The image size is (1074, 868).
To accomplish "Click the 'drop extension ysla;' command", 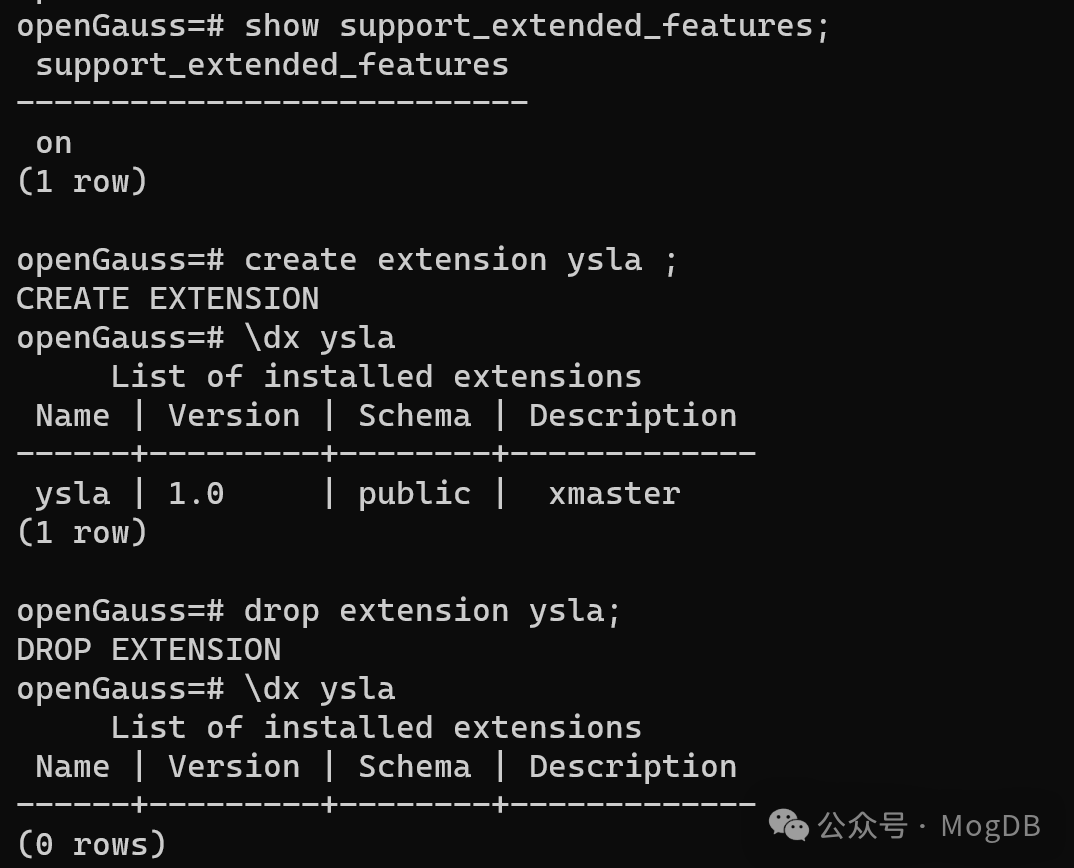I will tap(433, 611).
